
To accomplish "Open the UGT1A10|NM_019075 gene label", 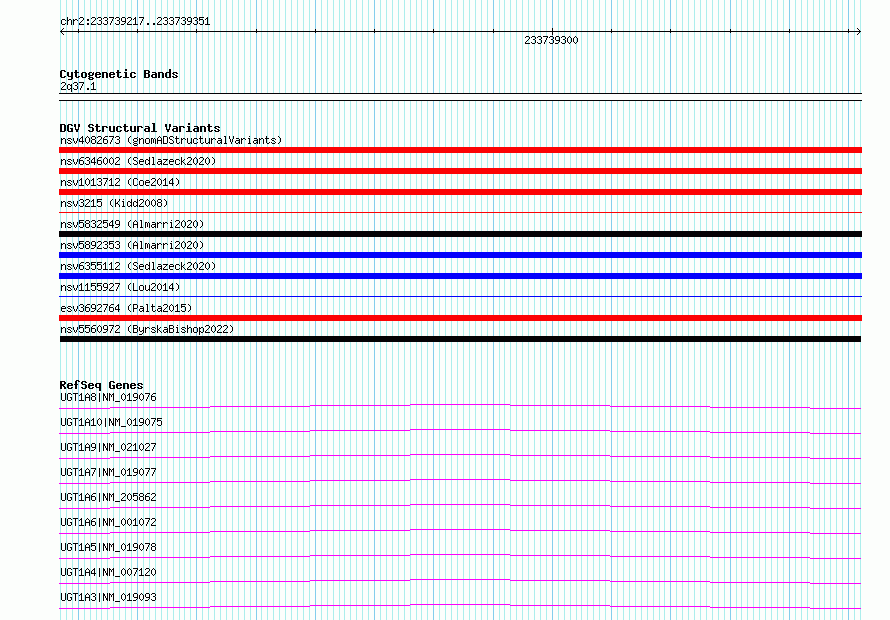I will (x=111, y=422).
